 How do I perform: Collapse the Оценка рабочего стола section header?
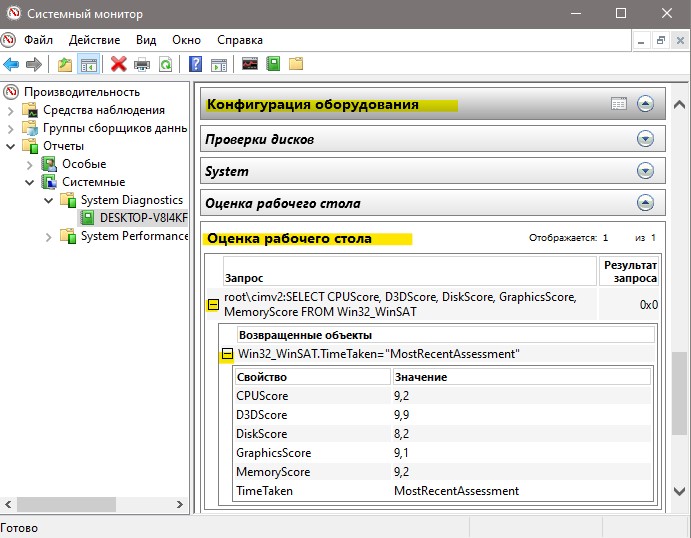click(645, 203)
